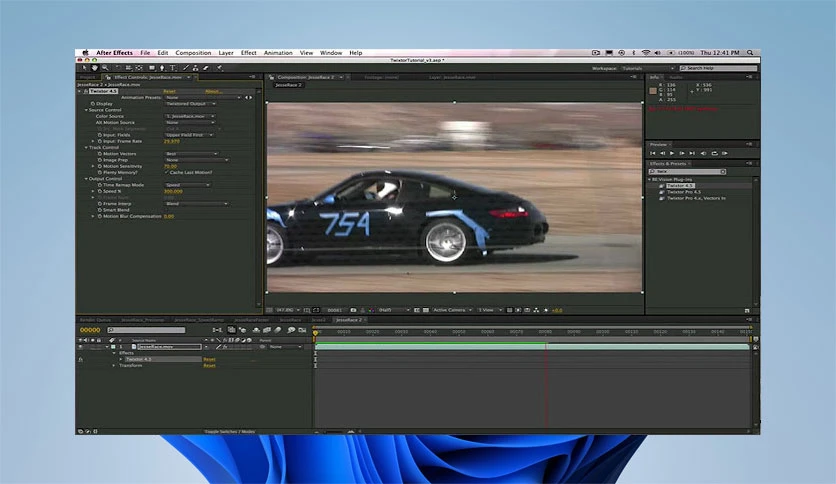Select the Selection arrow tool

[x=84, y=68]
